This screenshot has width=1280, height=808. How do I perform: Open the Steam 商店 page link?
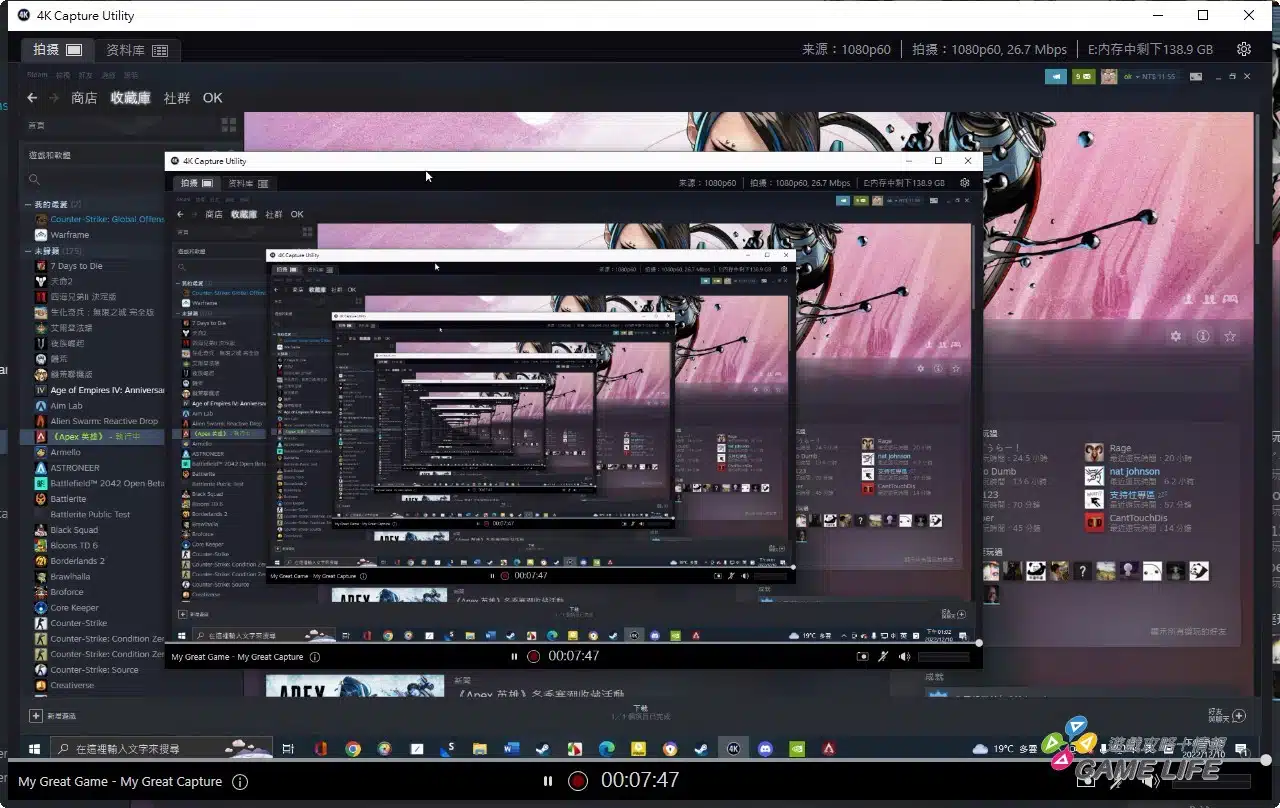click(84, 98)
